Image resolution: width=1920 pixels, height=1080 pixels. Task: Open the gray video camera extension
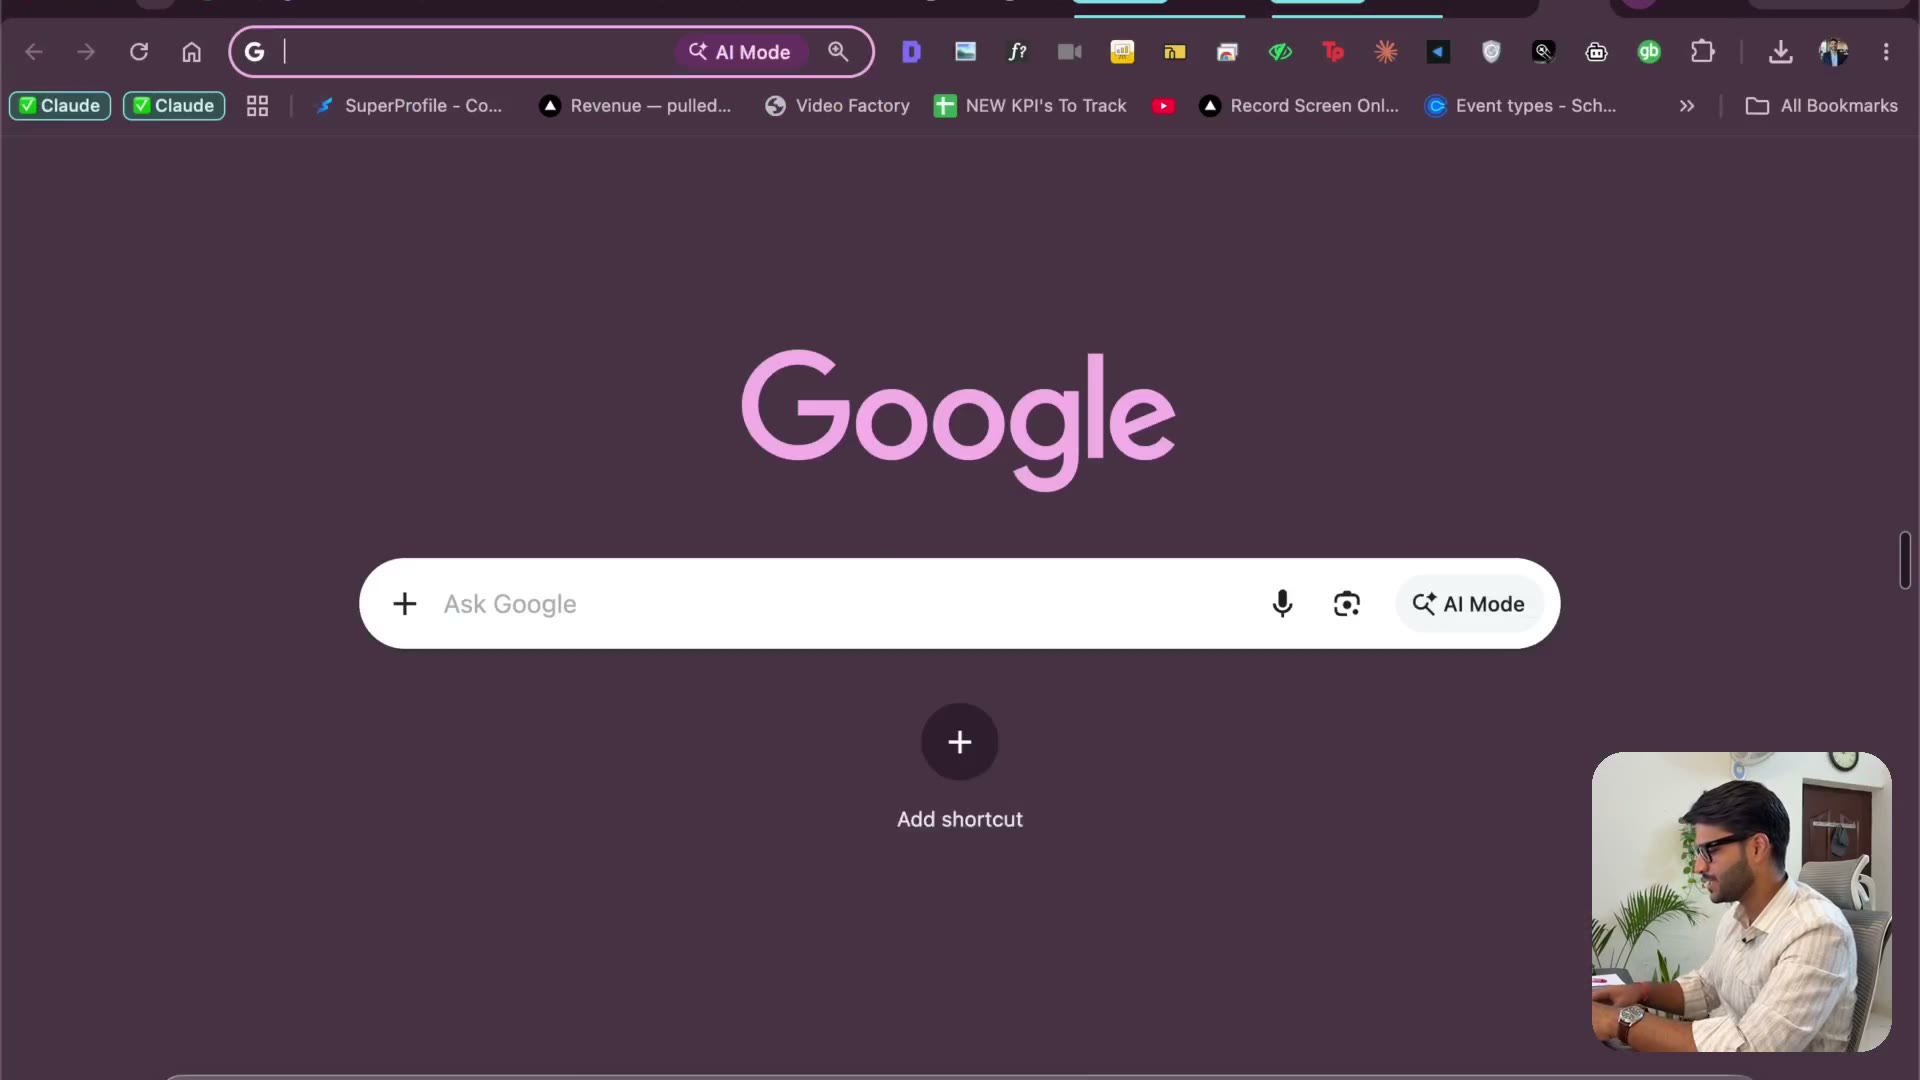tap(1070, 52)
